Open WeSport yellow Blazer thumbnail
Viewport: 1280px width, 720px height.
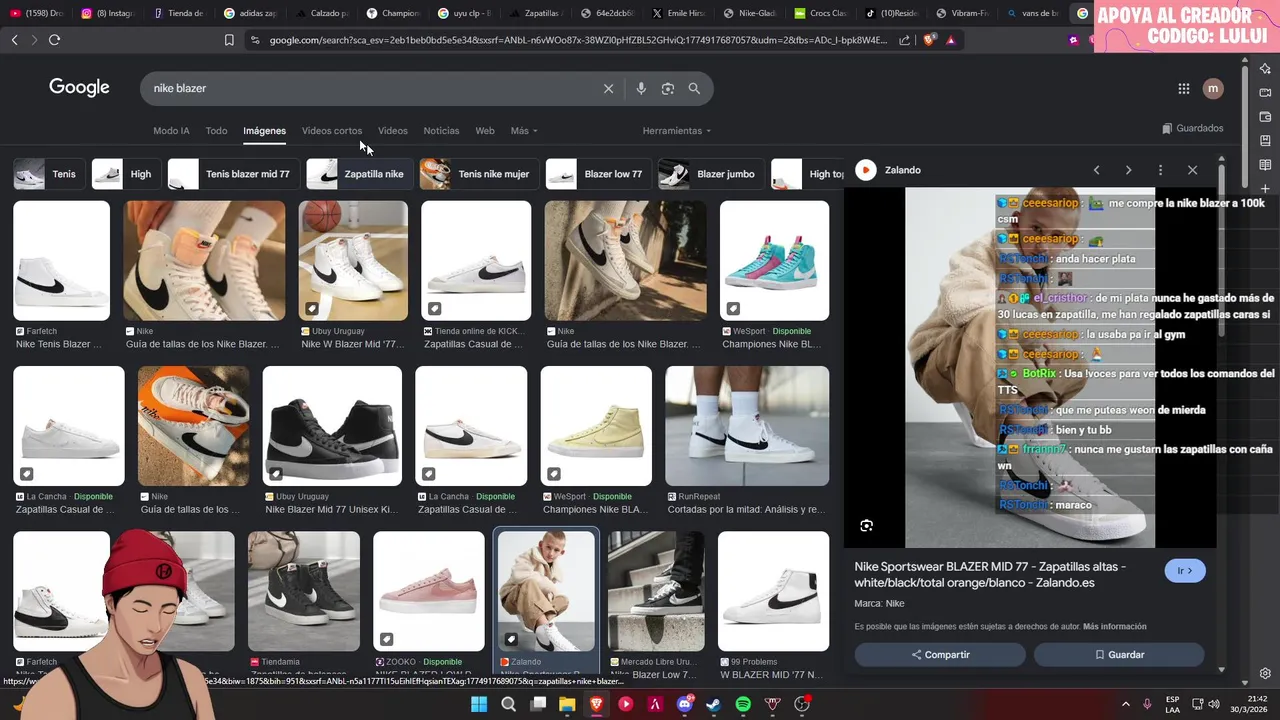coord(596,426)
